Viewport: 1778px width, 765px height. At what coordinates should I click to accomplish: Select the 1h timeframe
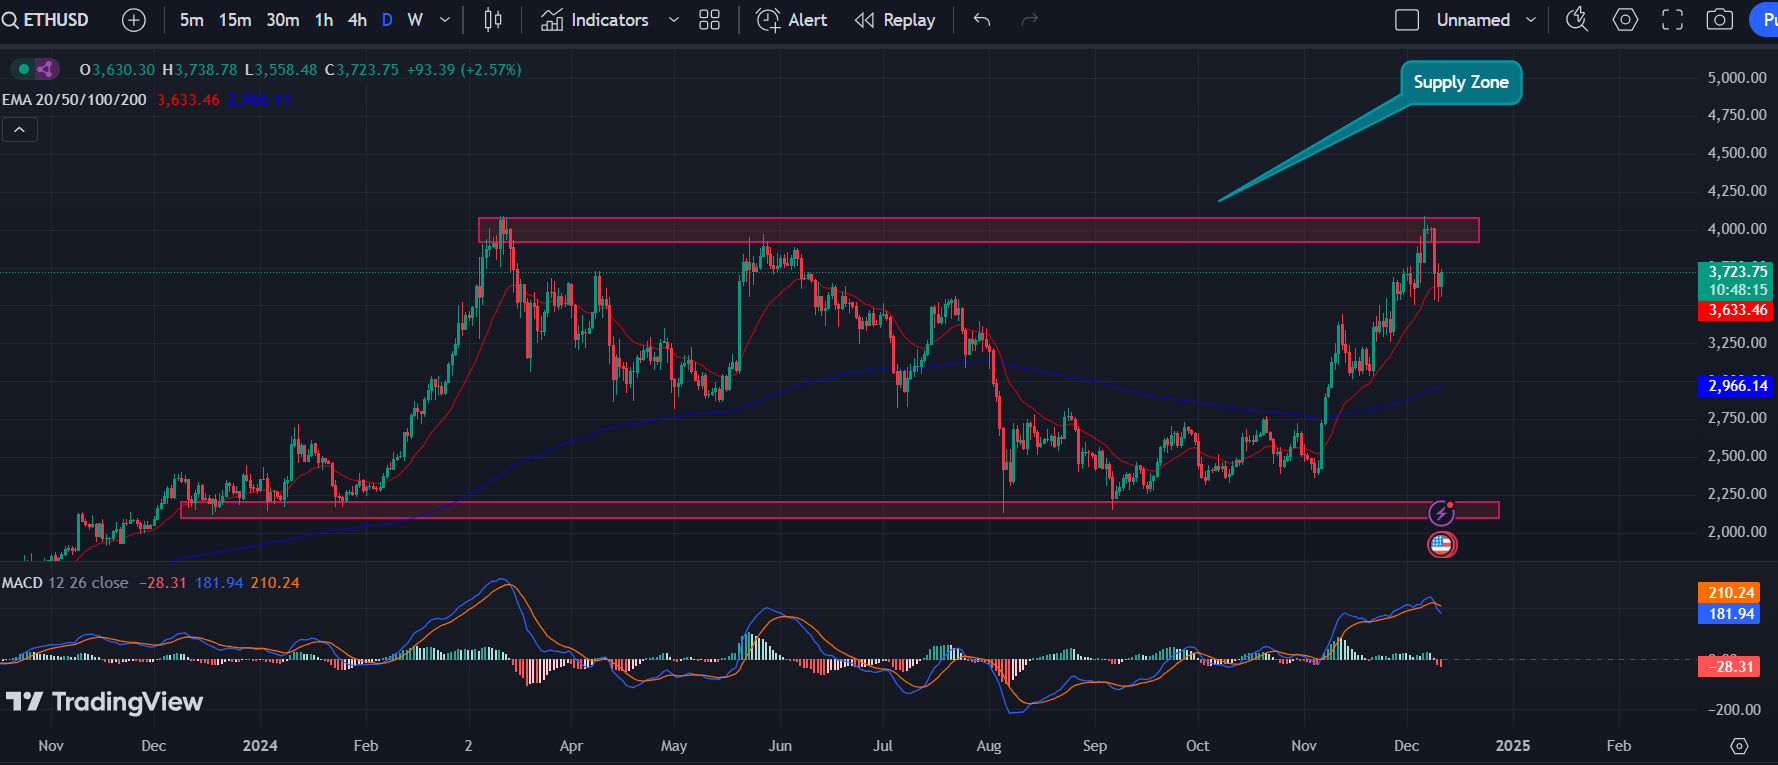(x=324, y=20)
